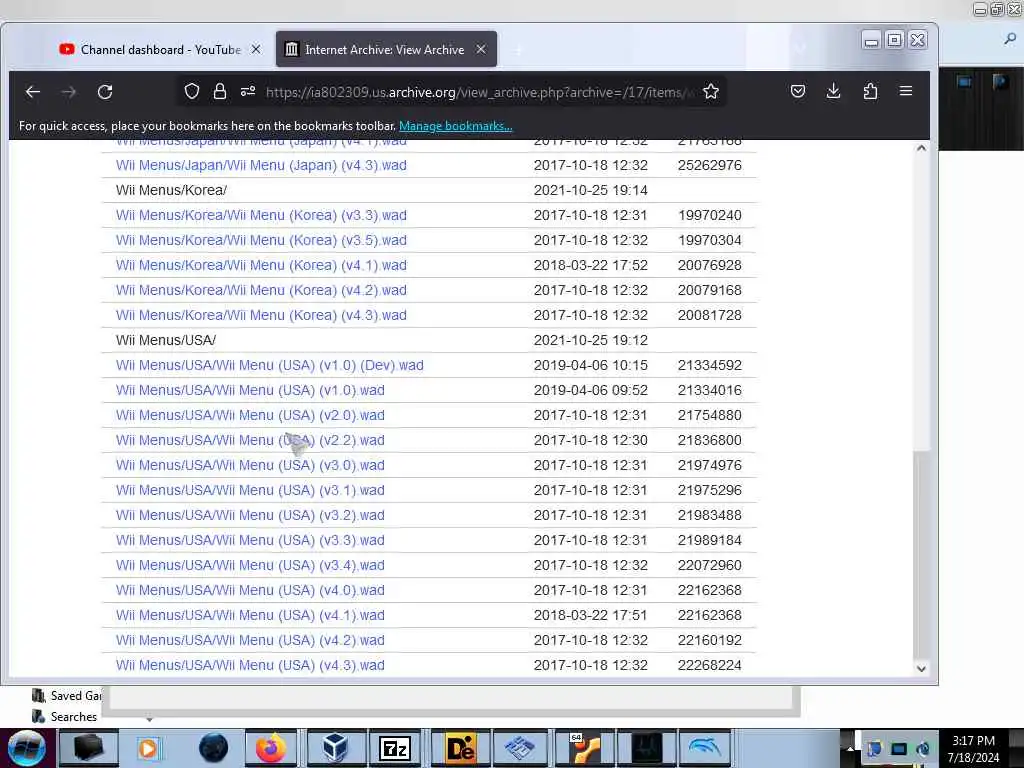Open the orange 64 taskbar icon
Viewport: 1024px width, 768px height.
(583, 748)
